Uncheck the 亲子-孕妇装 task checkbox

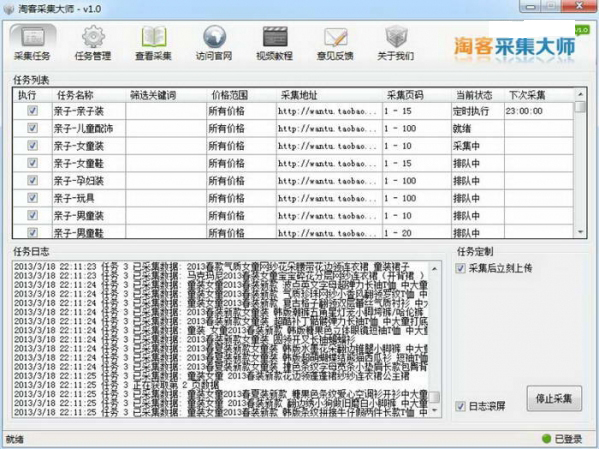[x=32, y=180]
